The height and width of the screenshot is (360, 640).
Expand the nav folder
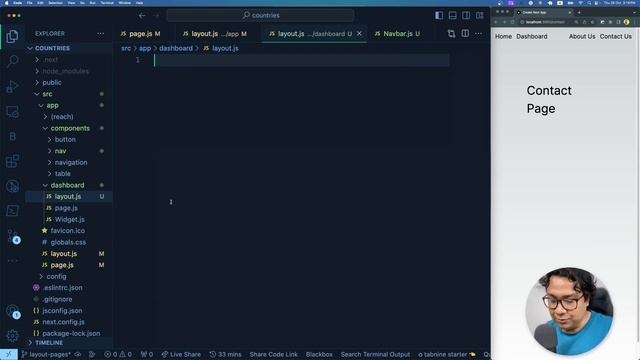[60, 151]
